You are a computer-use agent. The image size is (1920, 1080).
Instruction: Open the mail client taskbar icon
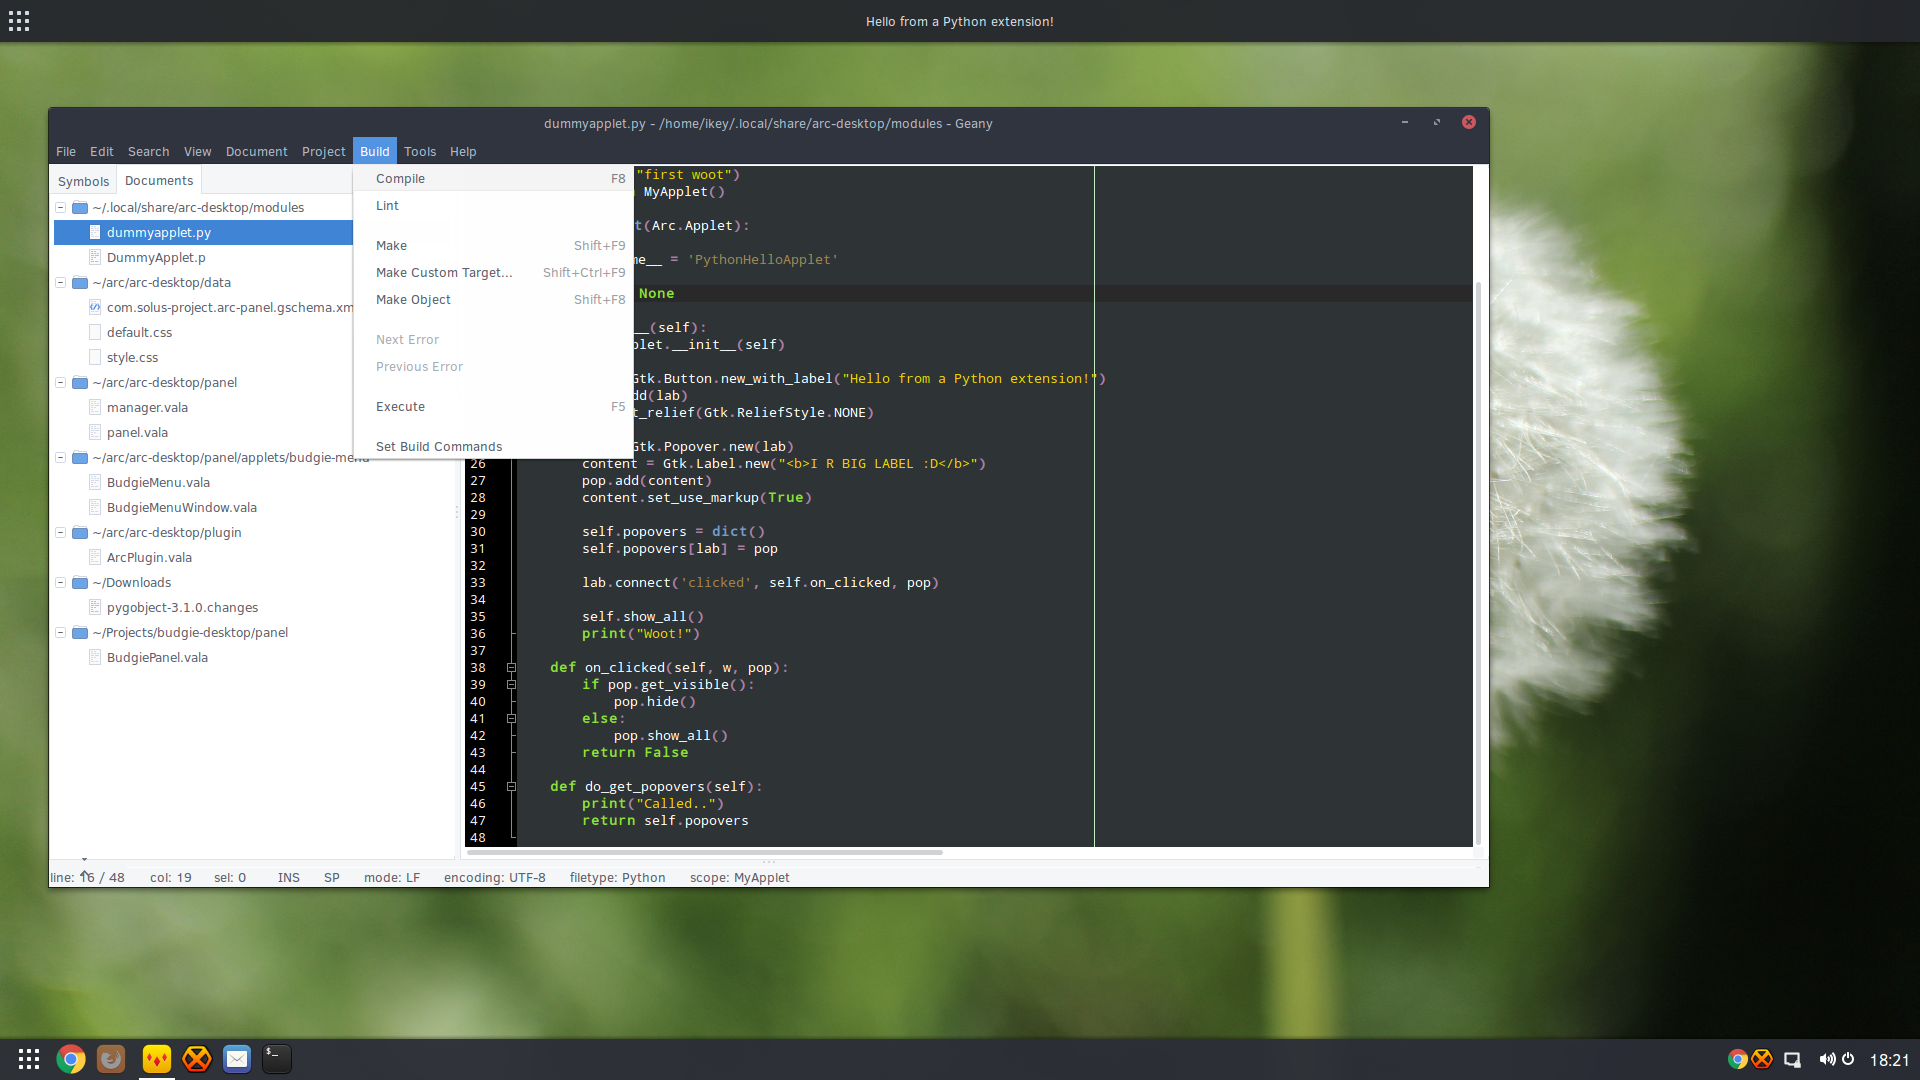(x=237, y=1059)
